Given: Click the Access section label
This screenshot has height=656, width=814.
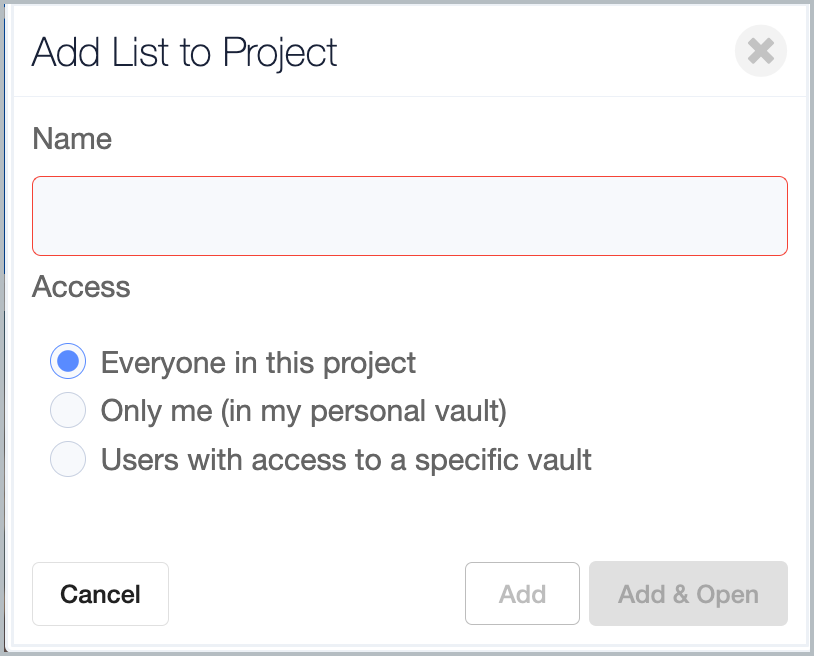Looking at the screenshot, I should [81, 286].
